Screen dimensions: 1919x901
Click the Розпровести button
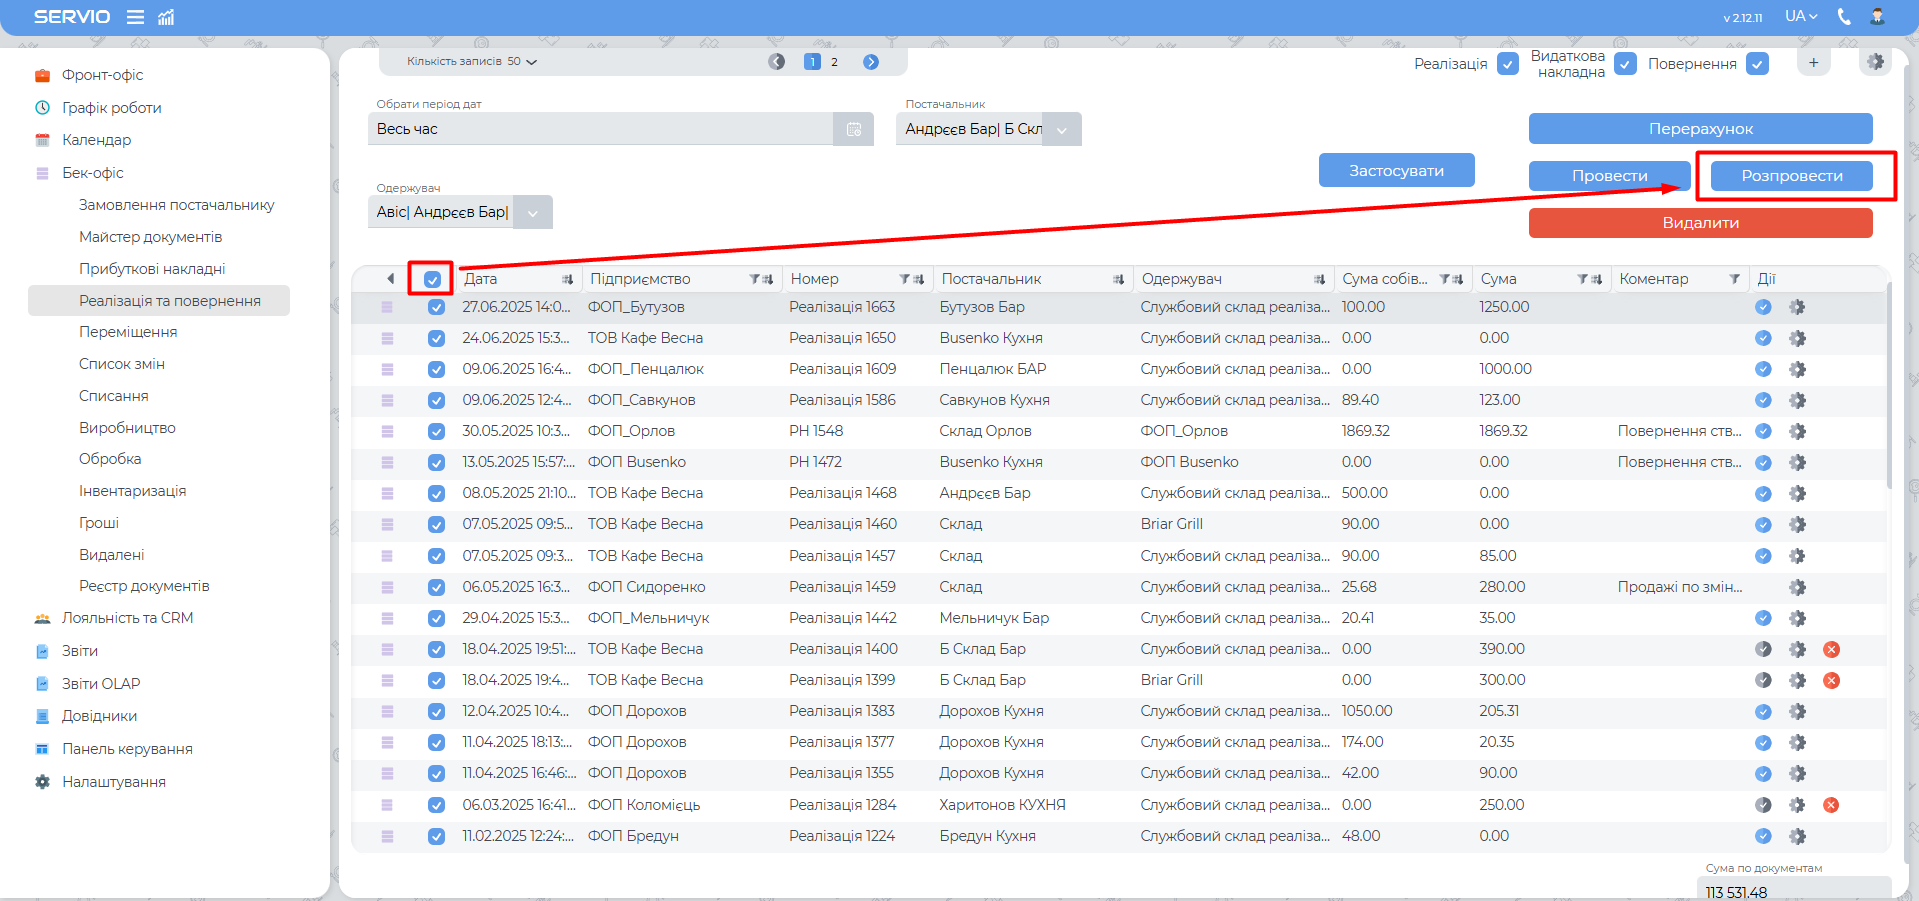[x=1791, y=176]
